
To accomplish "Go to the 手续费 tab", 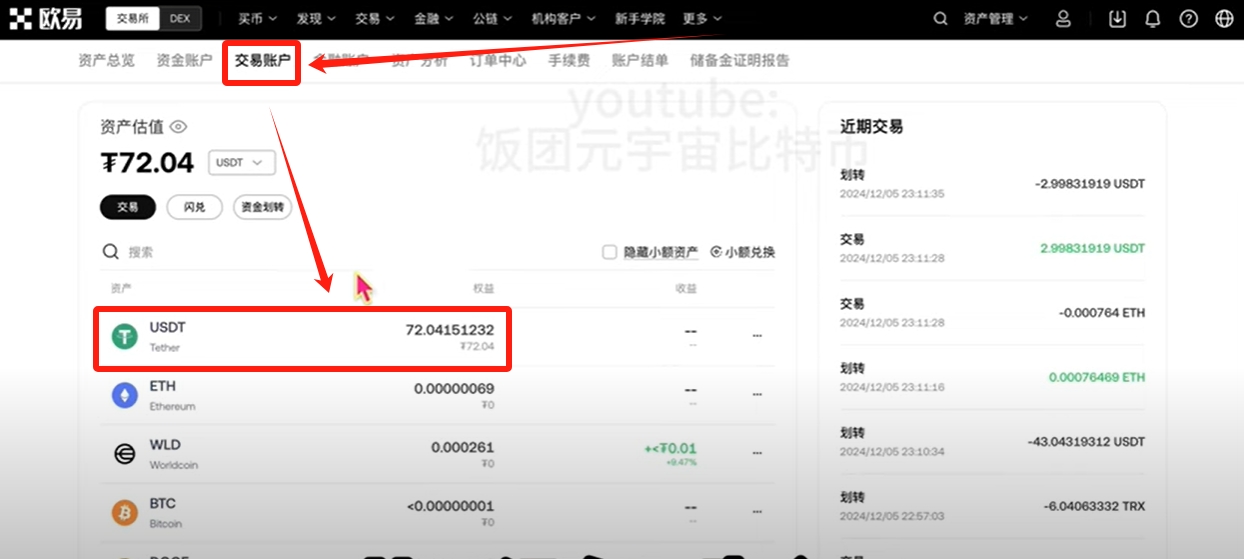I will pos(569,60).
